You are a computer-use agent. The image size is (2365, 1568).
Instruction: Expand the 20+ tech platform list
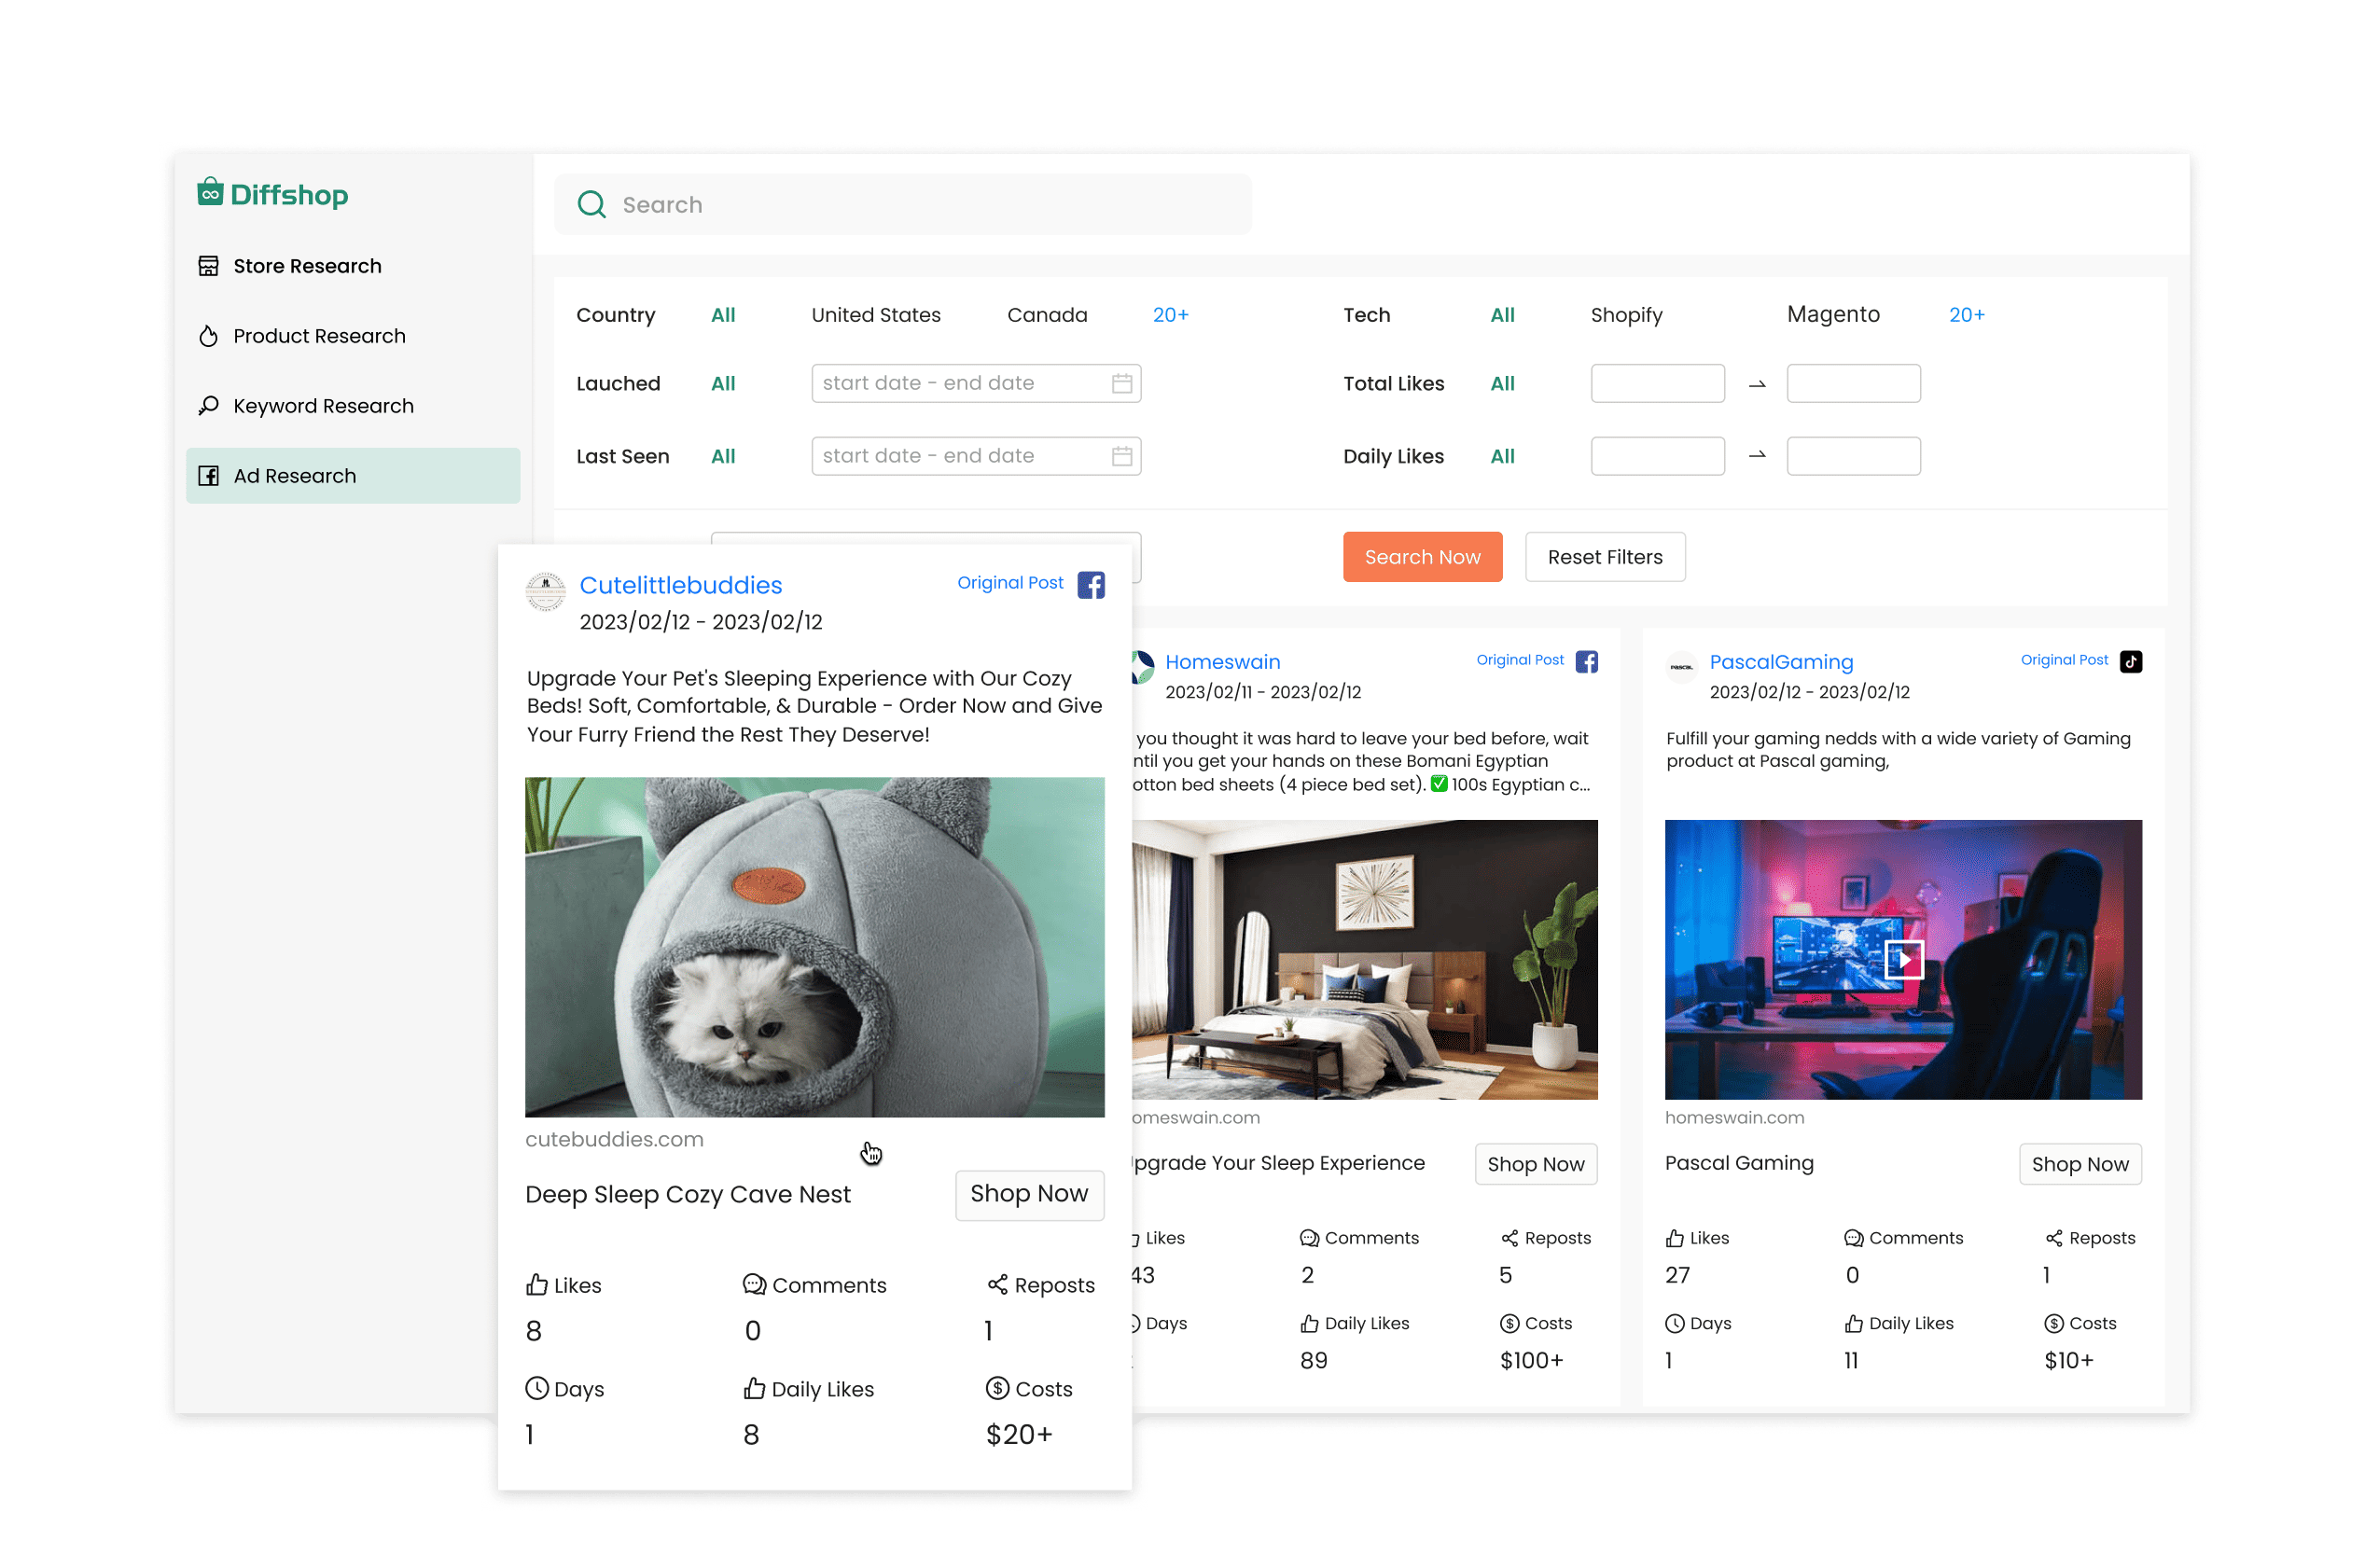click(1966, 314)
